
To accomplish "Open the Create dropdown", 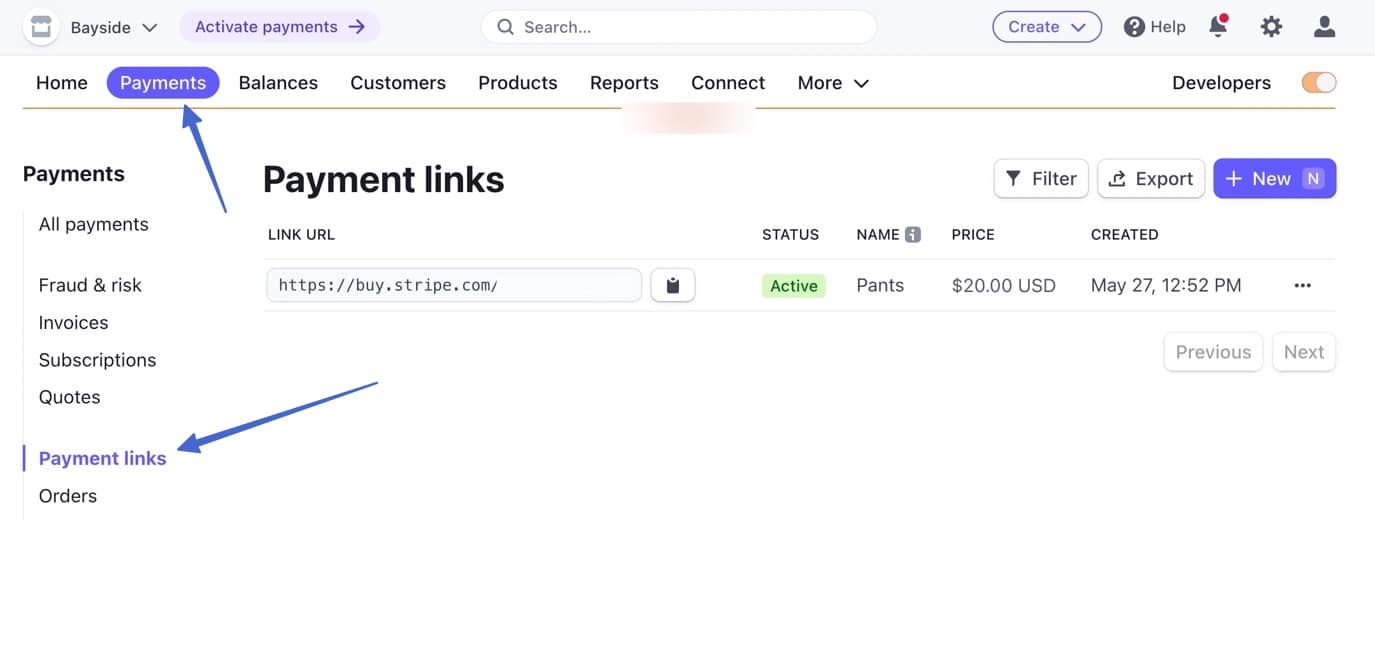I will (1046, 27).
